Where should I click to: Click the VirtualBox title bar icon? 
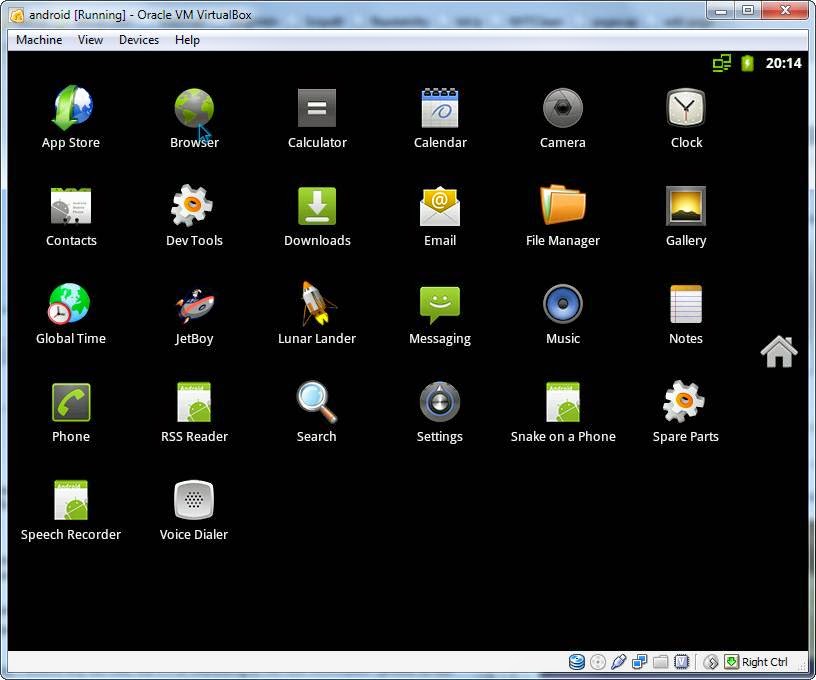pos(17,15)
